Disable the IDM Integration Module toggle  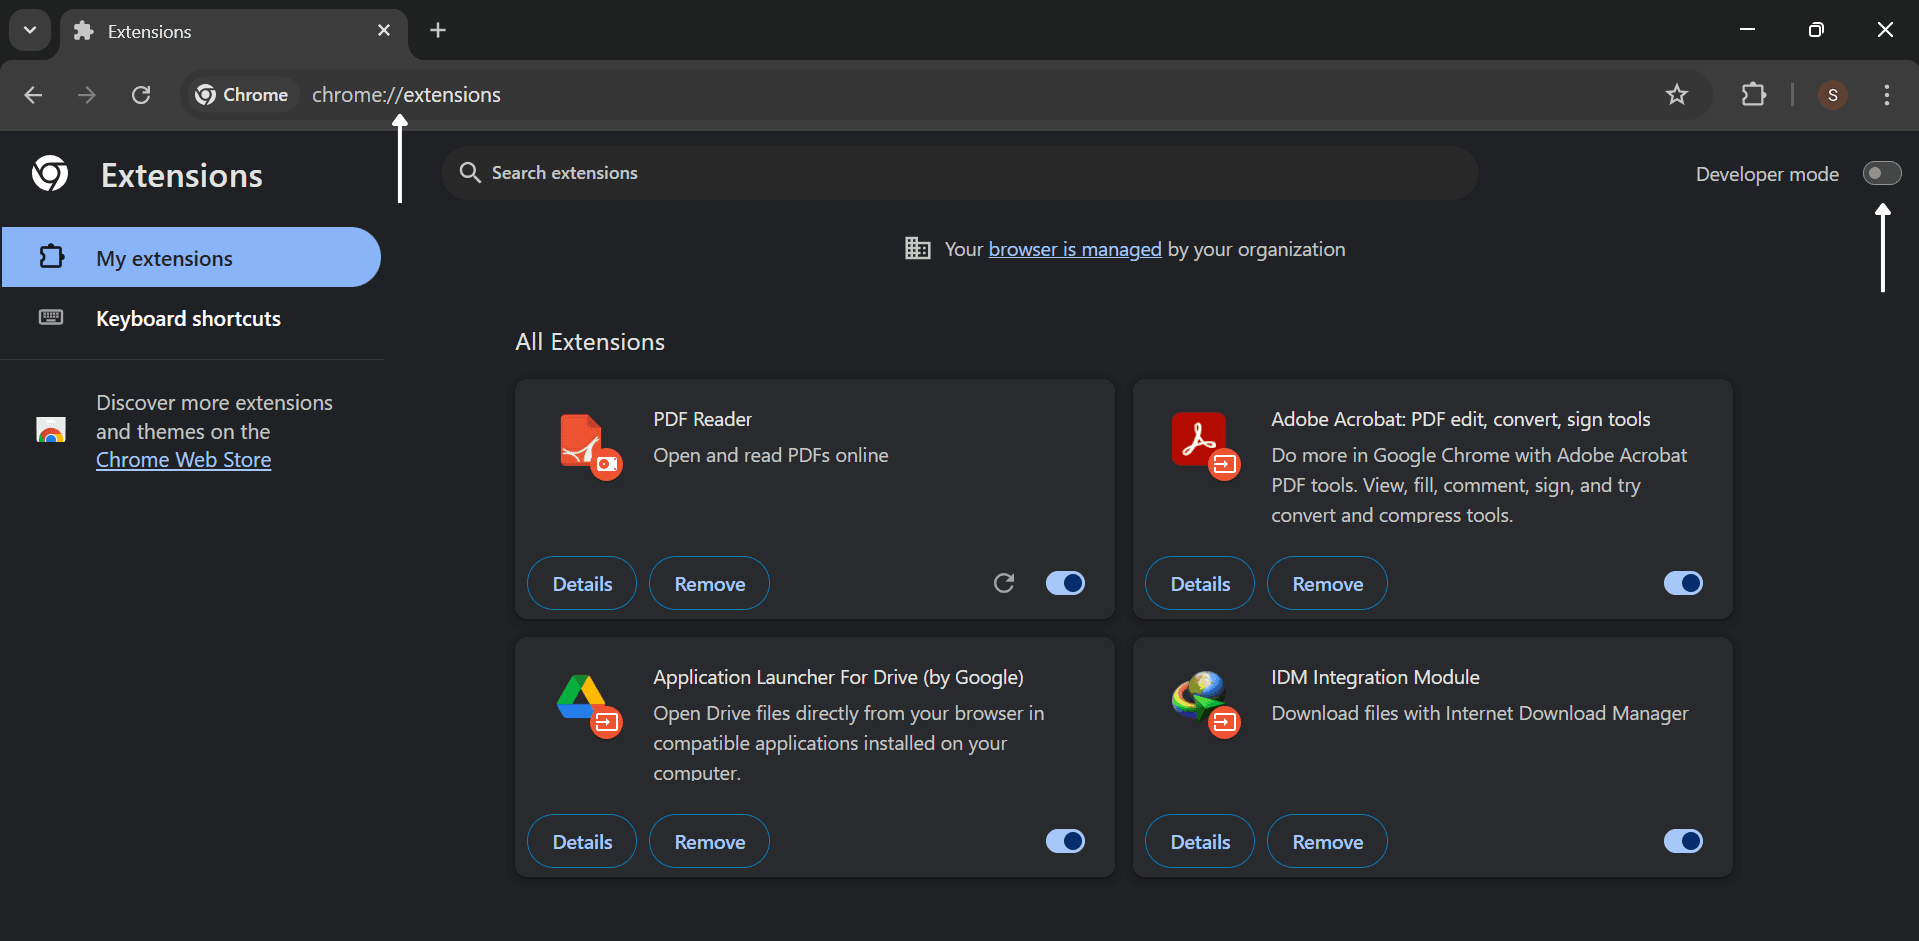(1683, 841)
